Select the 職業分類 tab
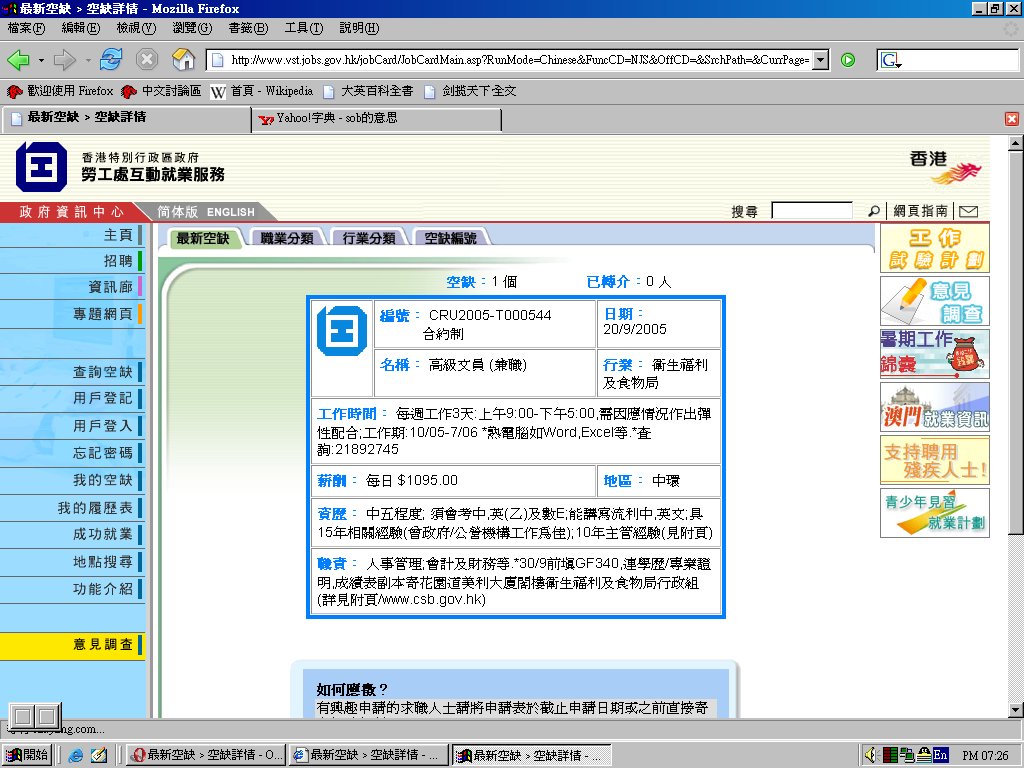Viewport: 1024px width, 768px height. [287, 238]
